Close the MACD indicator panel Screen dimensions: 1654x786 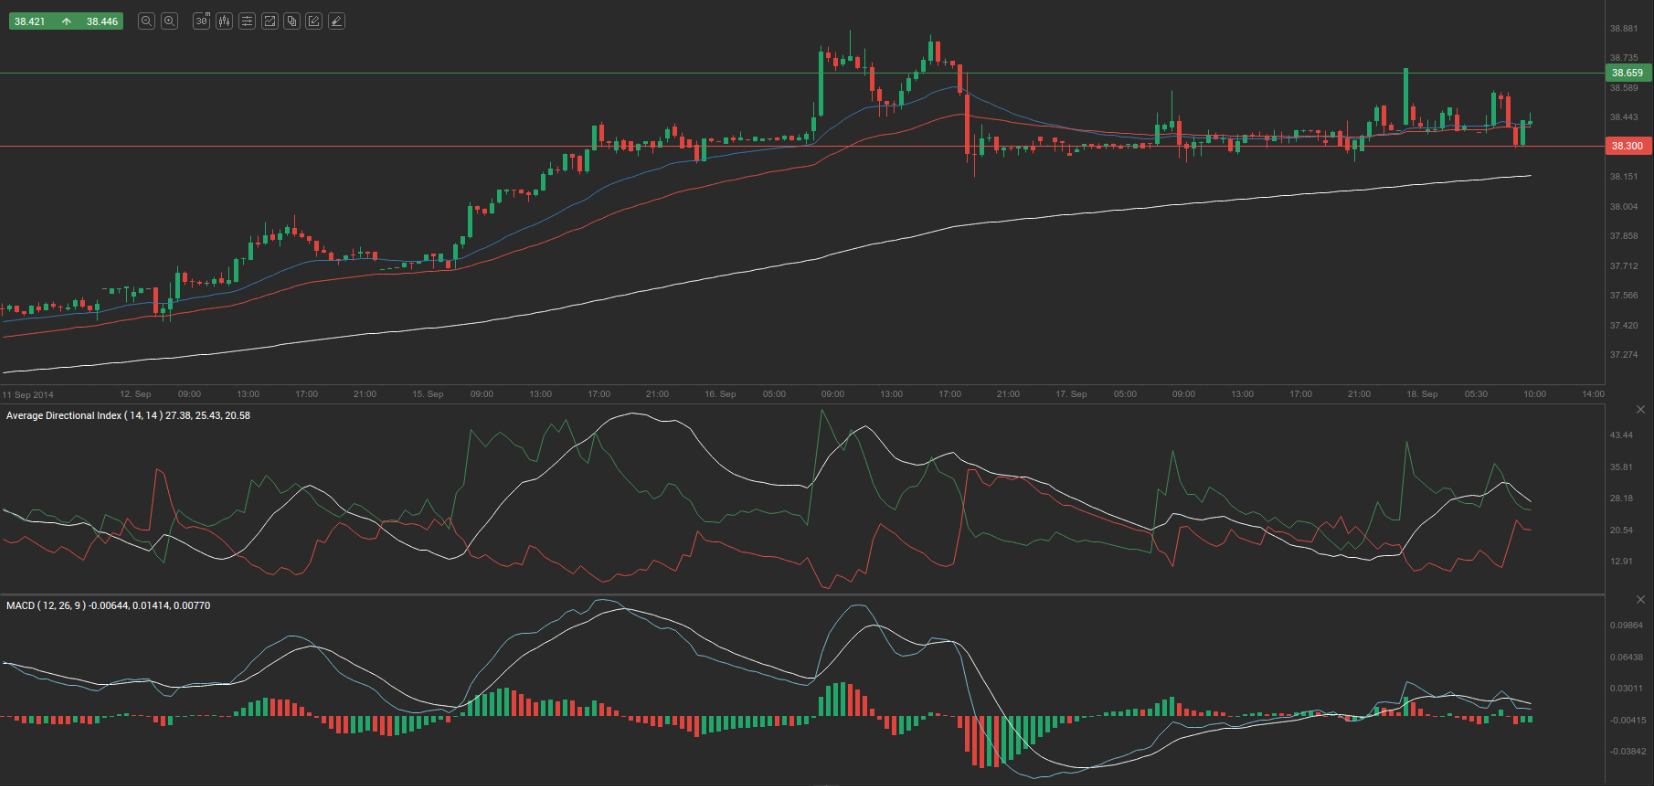1640,600
